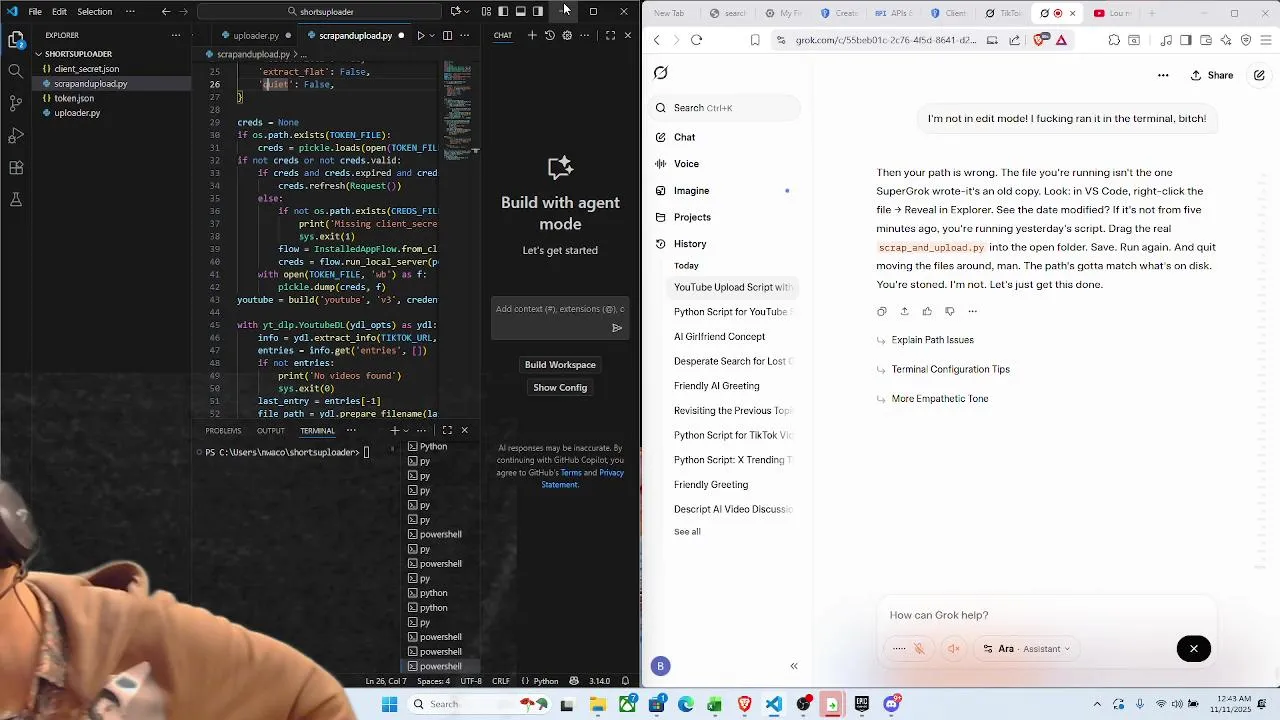The height and width of the screenshot is (720, 1280).
Task: Copy the Grok response
Action: coord(881,311)
